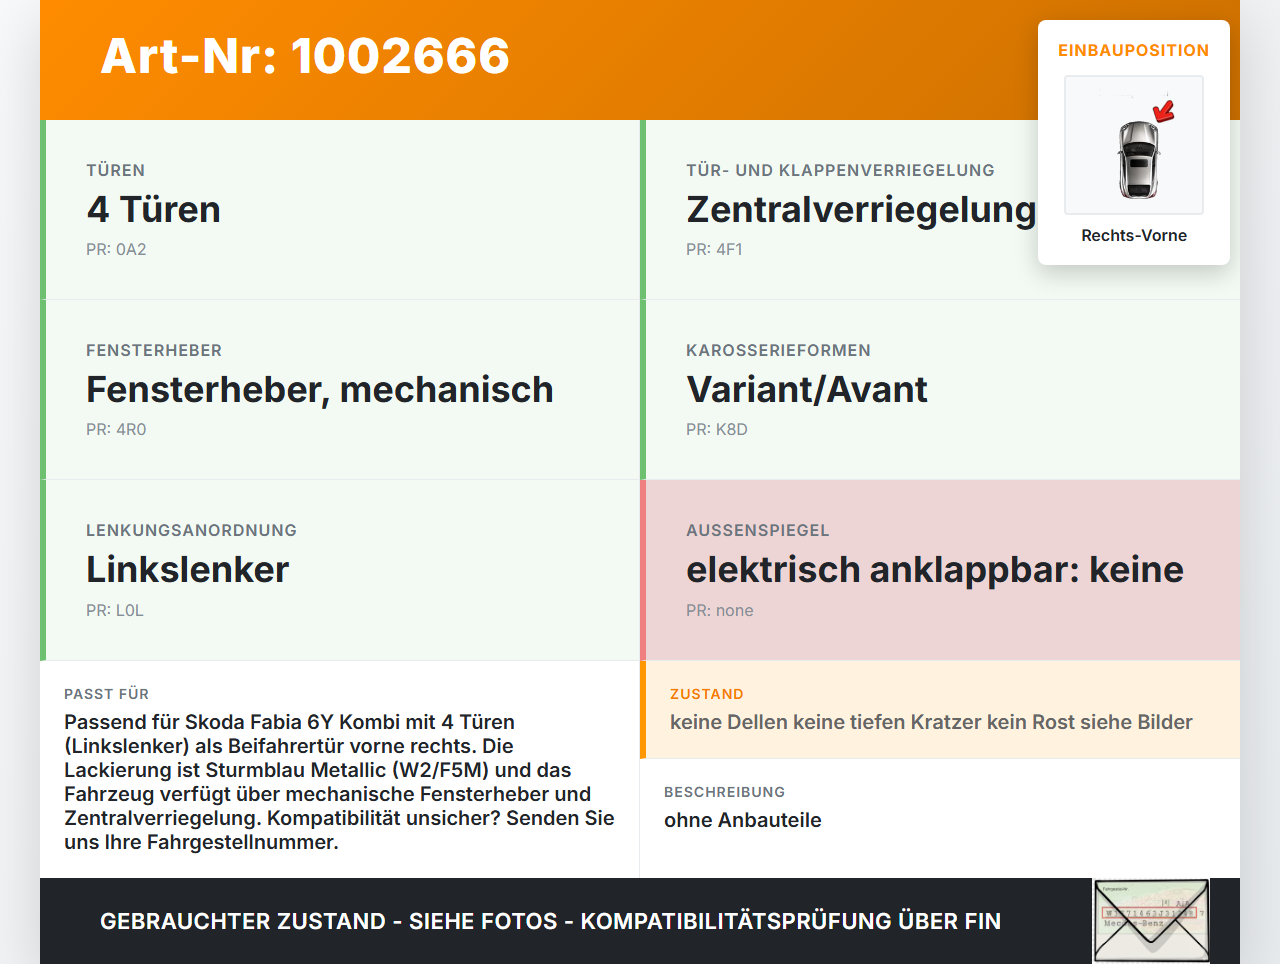
Task: Click the PR: 4F1 code text
Action: 714,249
